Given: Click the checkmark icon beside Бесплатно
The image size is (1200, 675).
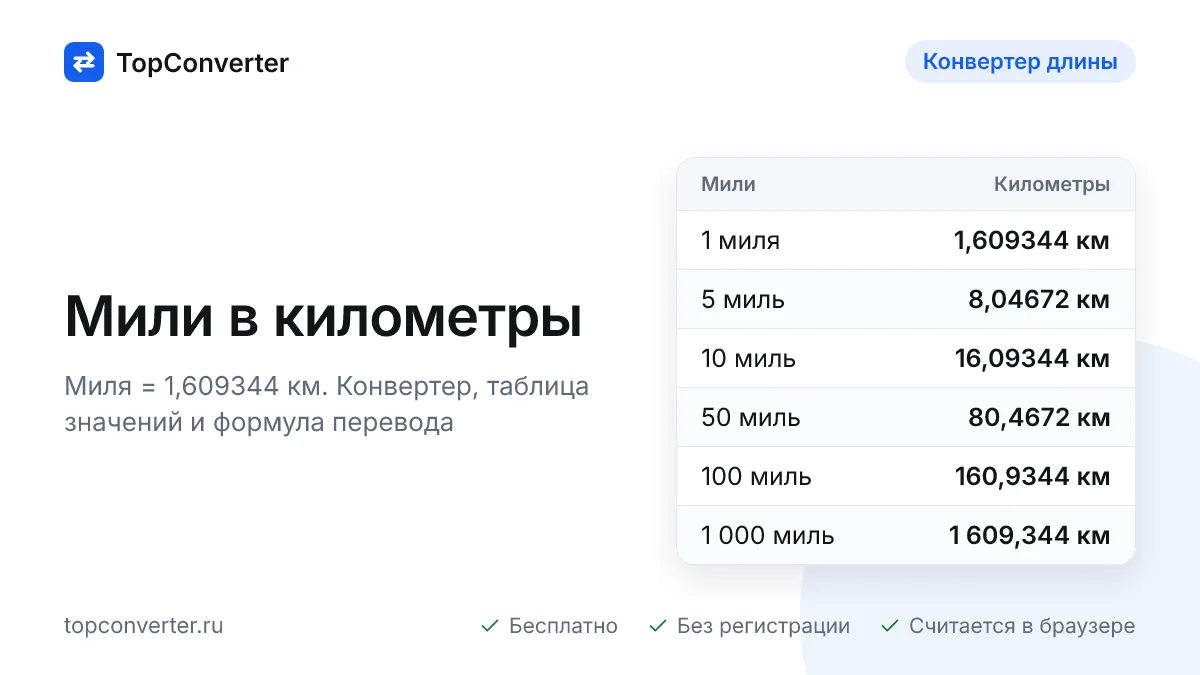Looking at the screenshot, I should tap(490, 626).
